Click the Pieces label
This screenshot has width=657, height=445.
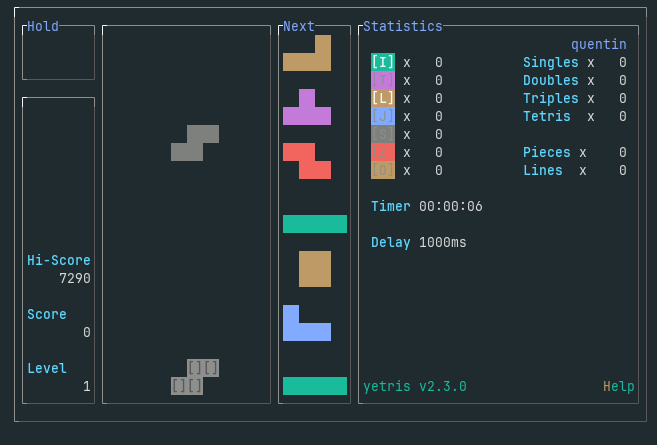547,153
